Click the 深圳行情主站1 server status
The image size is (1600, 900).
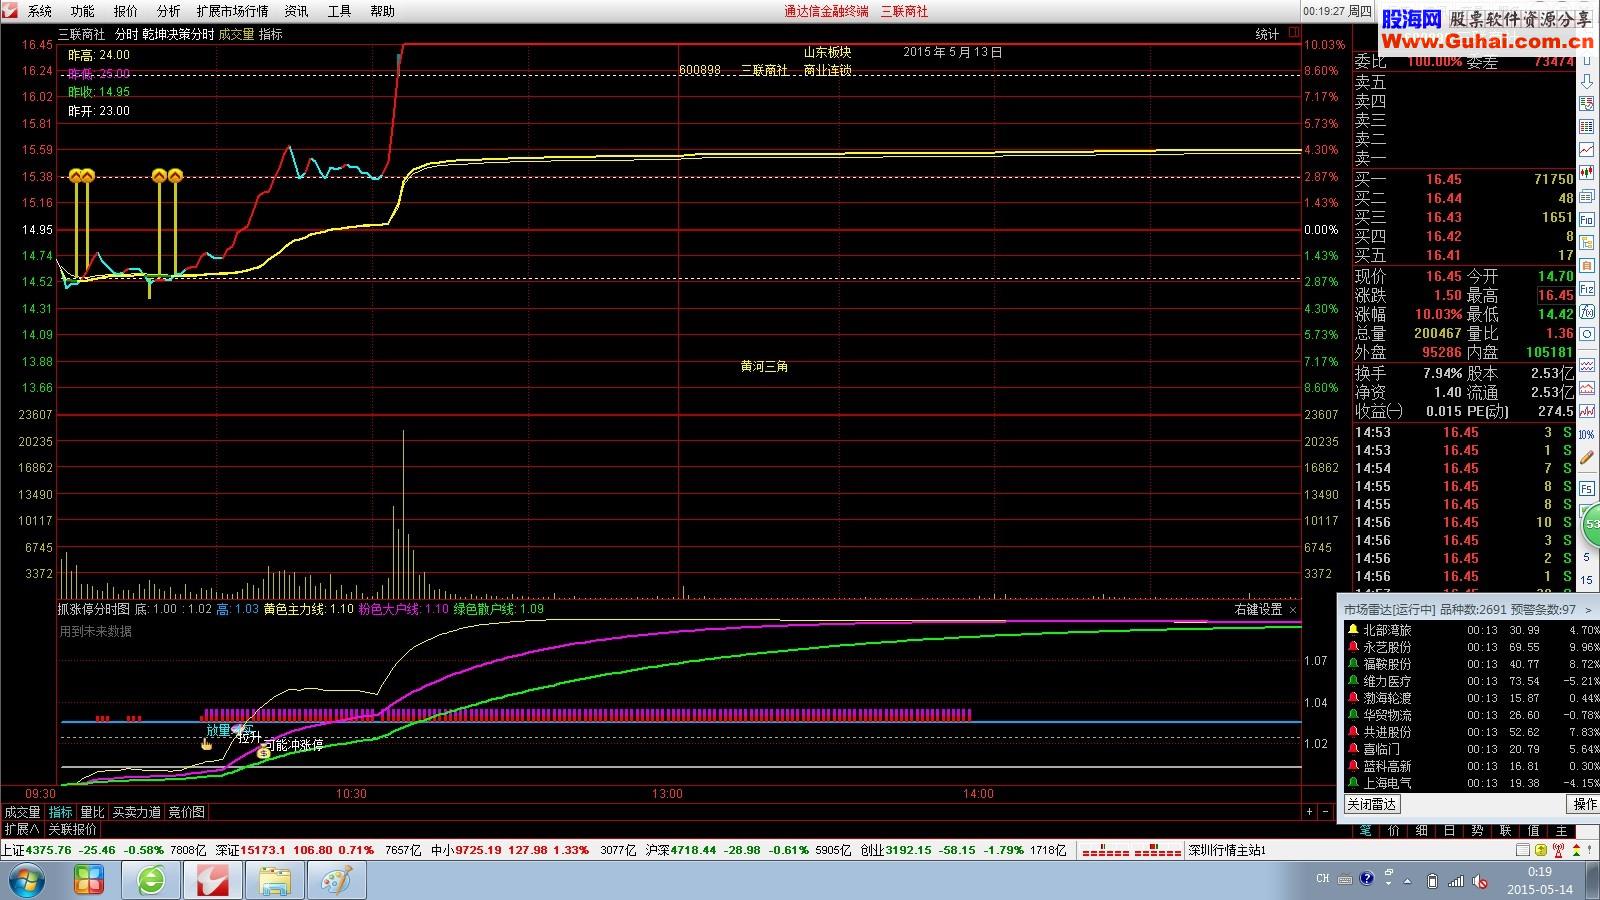point(1227,850)
